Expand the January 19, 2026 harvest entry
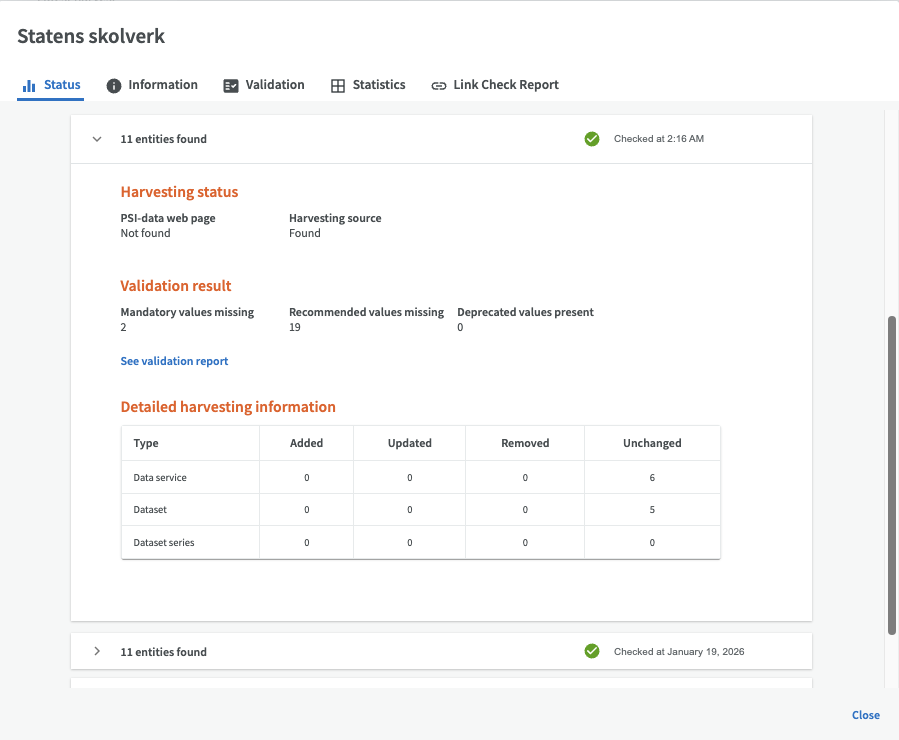This screenshot has width=899, height=740. (97, 651)
